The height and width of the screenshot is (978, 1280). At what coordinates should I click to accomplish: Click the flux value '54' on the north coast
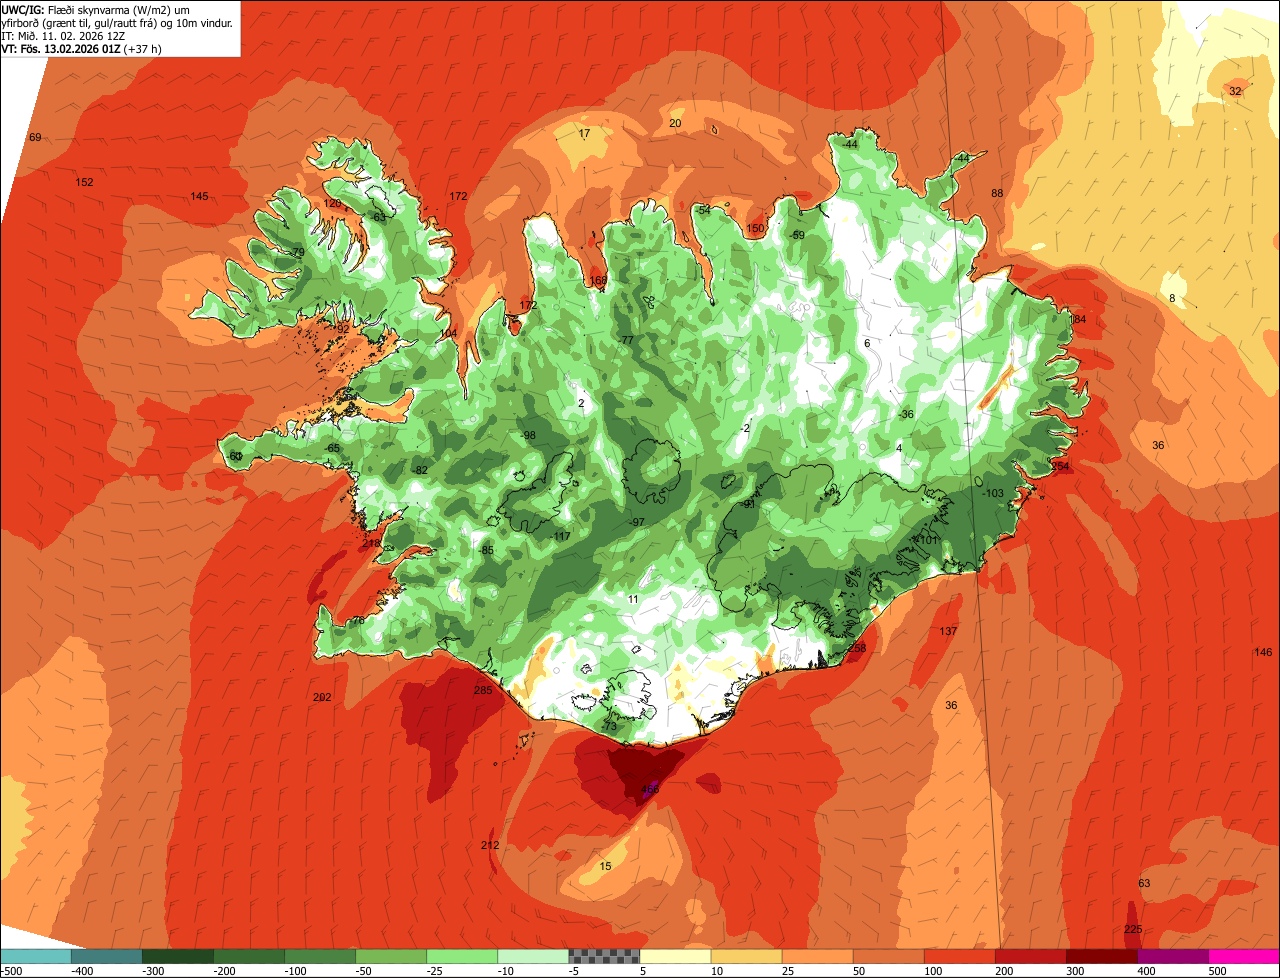704,210
